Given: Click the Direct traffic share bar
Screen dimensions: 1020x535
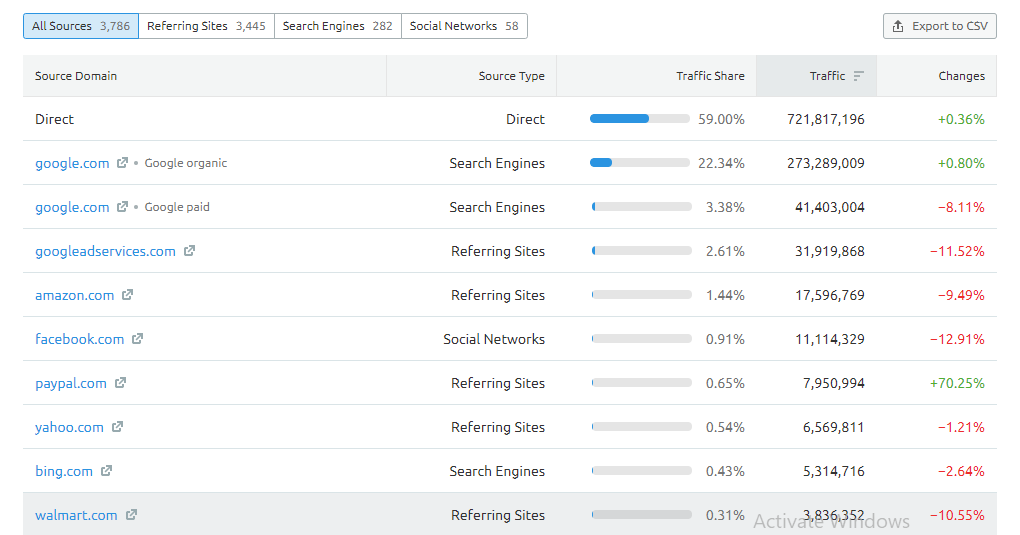Looking at the screenshot, I should pyautogui.click(x=640, y=119).
